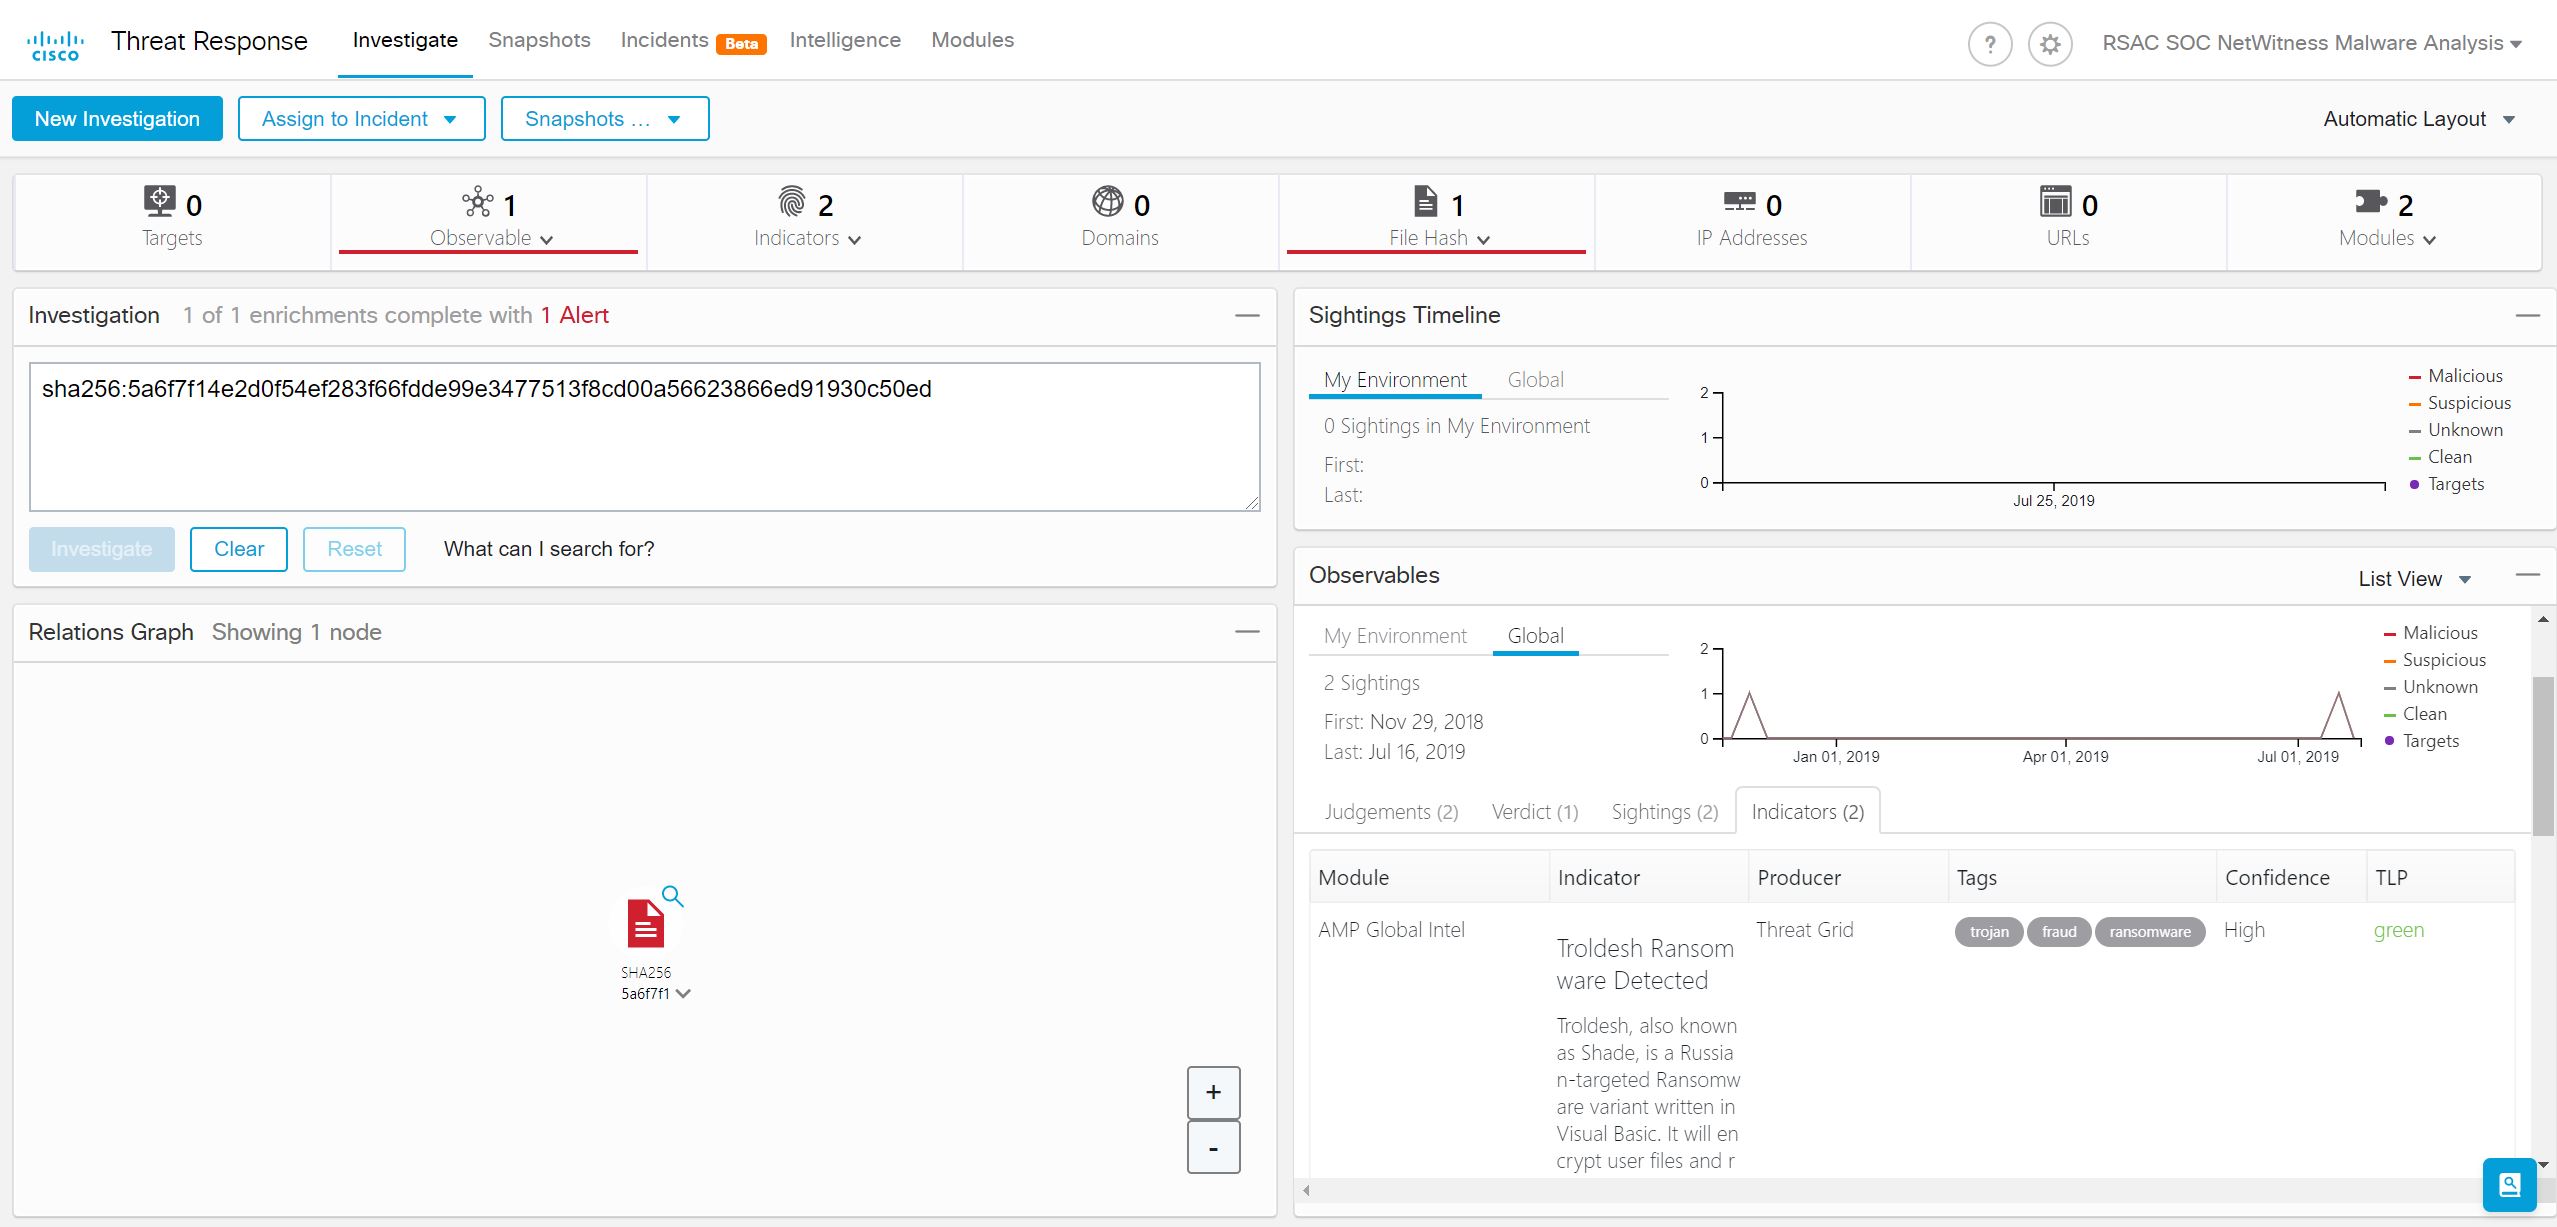Screen dimensions: 2557x1227
Task: Click the help question mark icon
Action: point(1989,44)
